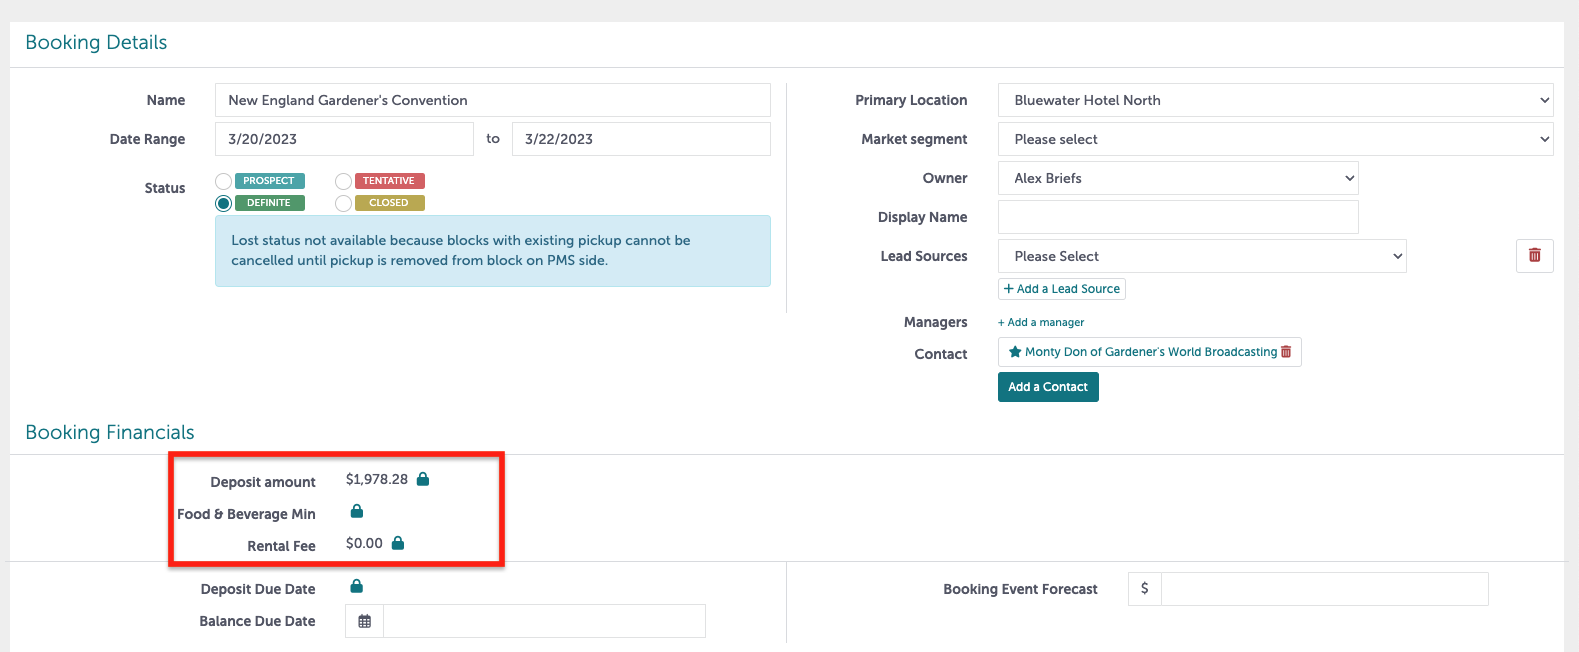Open the Lead Sources Please Select dropdown
This screenshot has height=652, width=1579.
(1202, 256)
